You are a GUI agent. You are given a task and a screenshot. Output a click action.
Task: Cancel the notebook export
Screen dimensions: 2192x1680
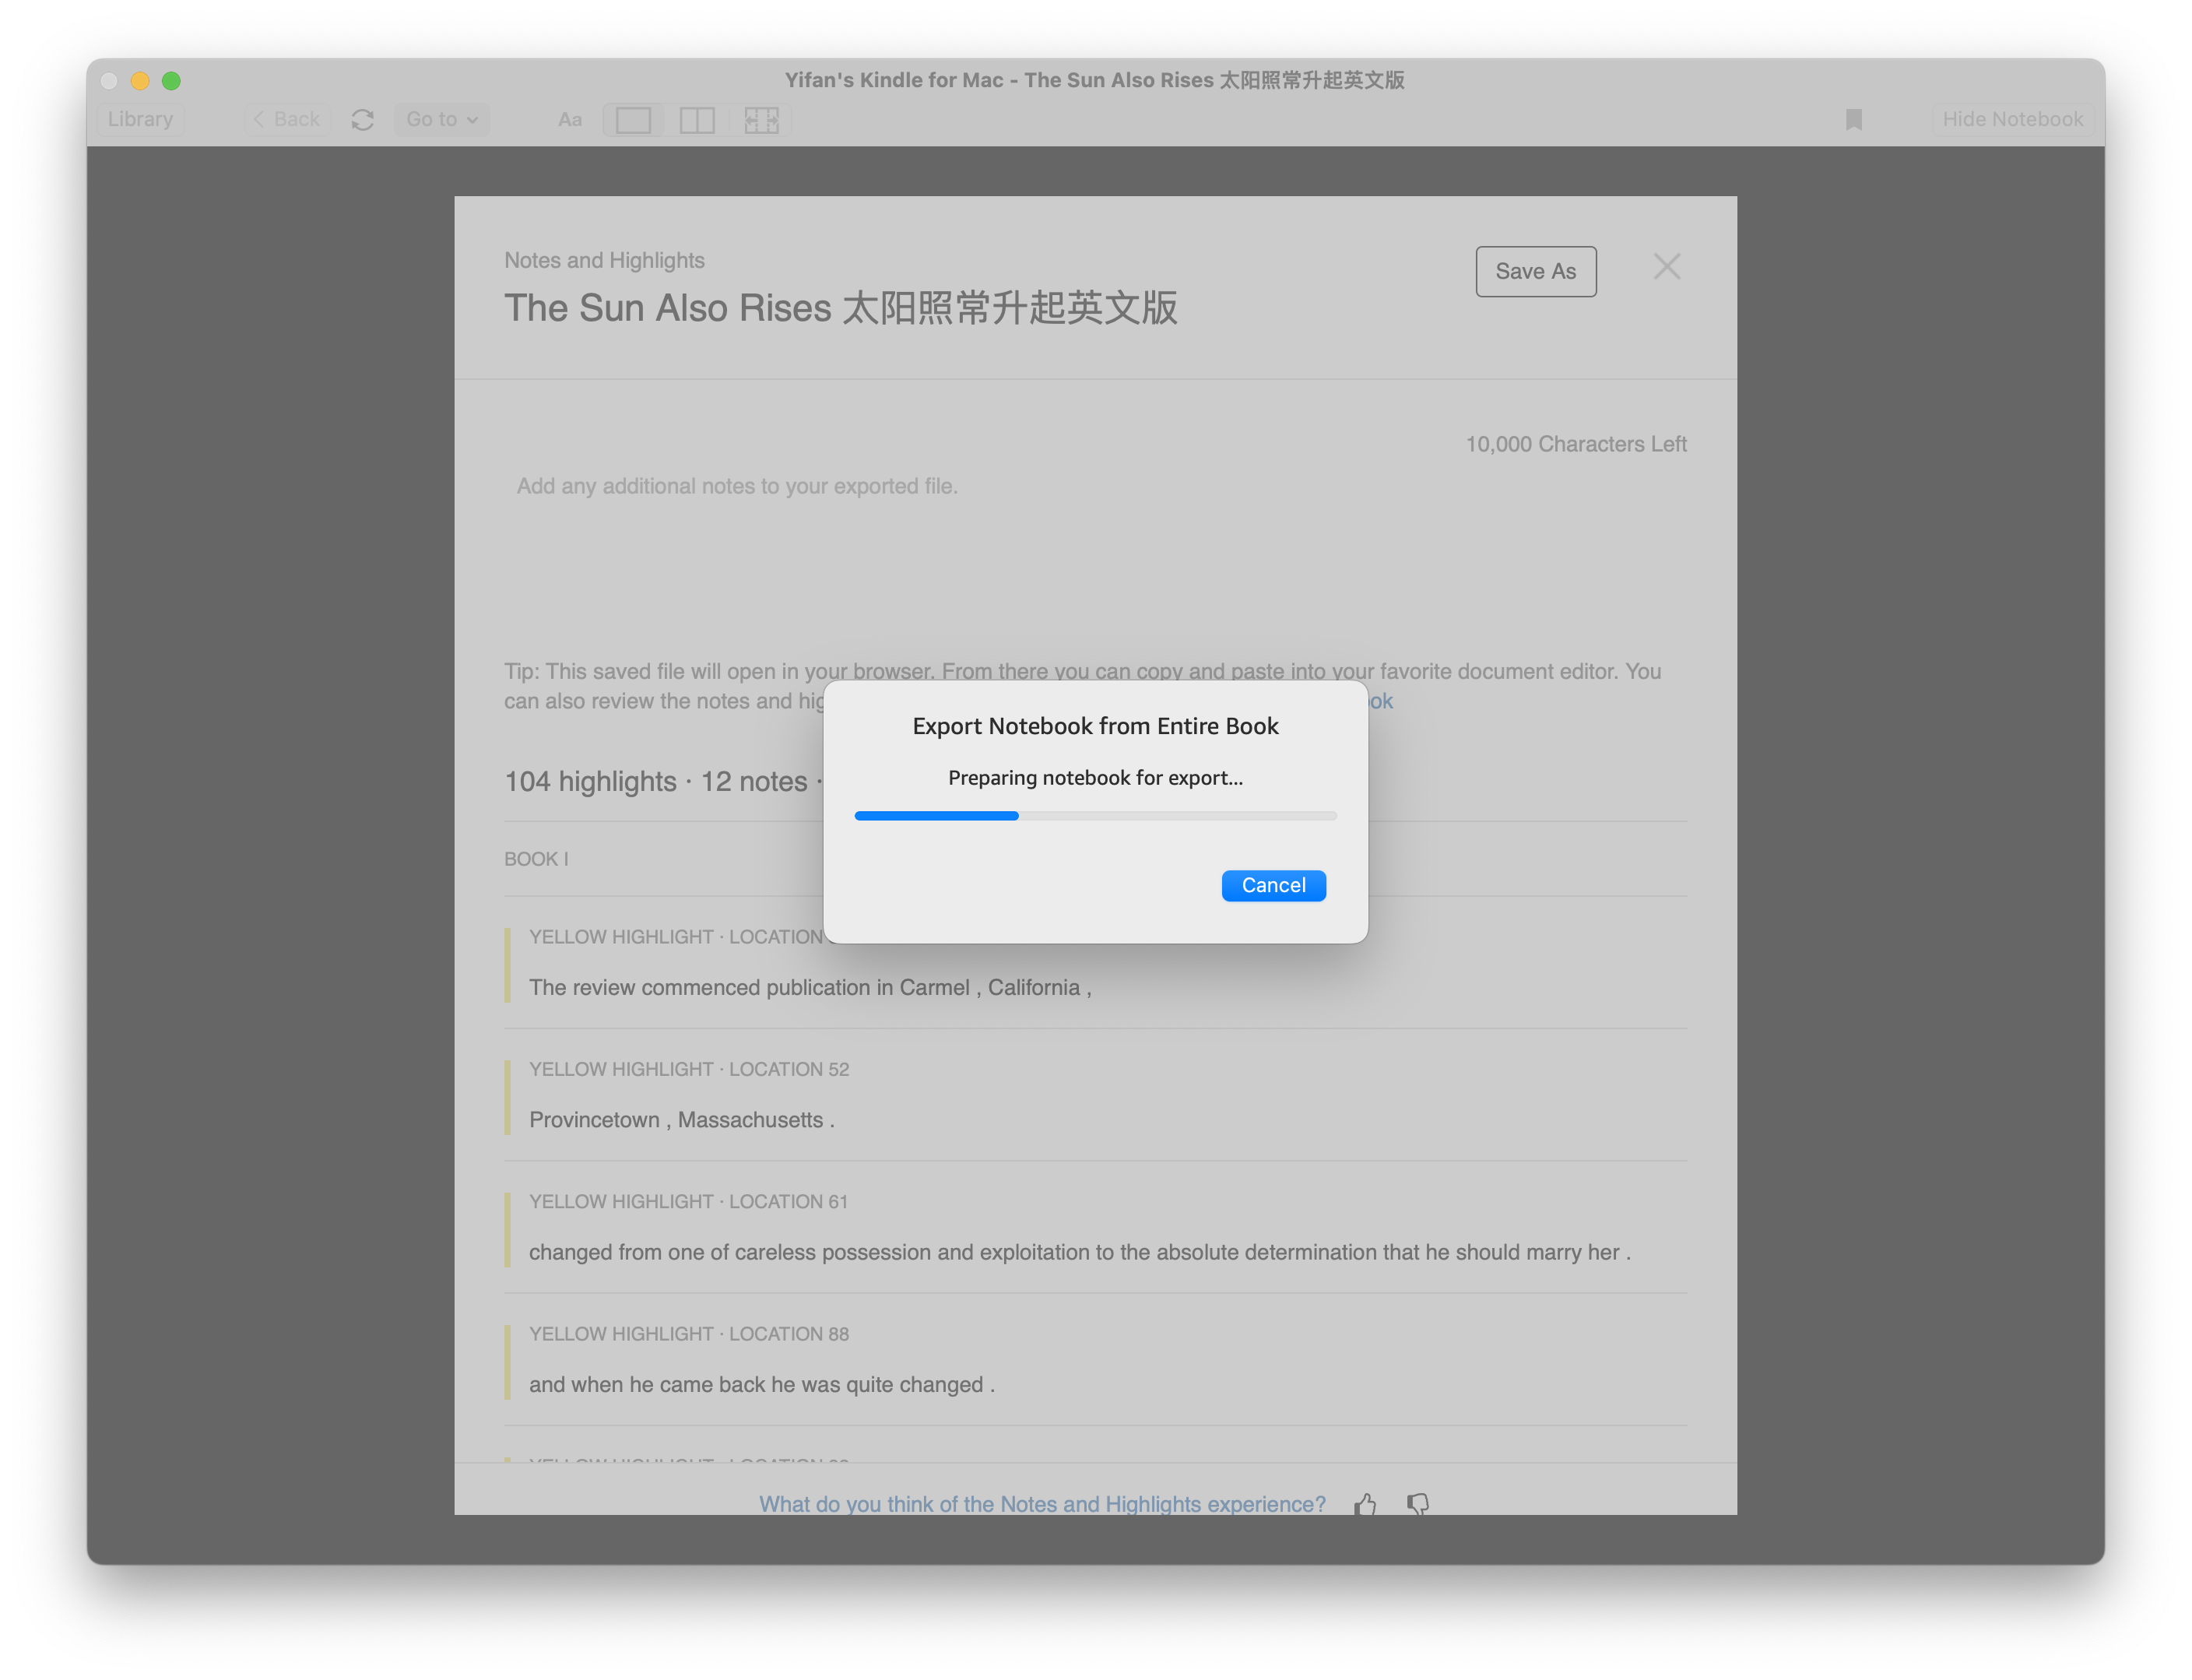[1273, 885]
